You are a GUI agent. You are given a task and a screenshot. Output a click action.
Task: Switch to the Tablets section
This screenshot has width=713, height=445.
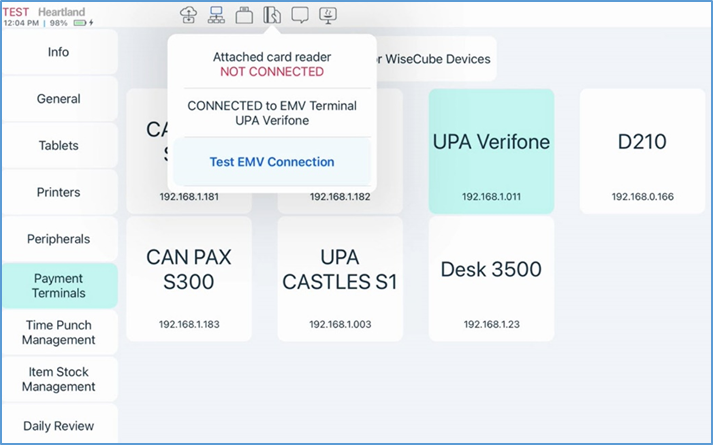[x=59, y=145]
